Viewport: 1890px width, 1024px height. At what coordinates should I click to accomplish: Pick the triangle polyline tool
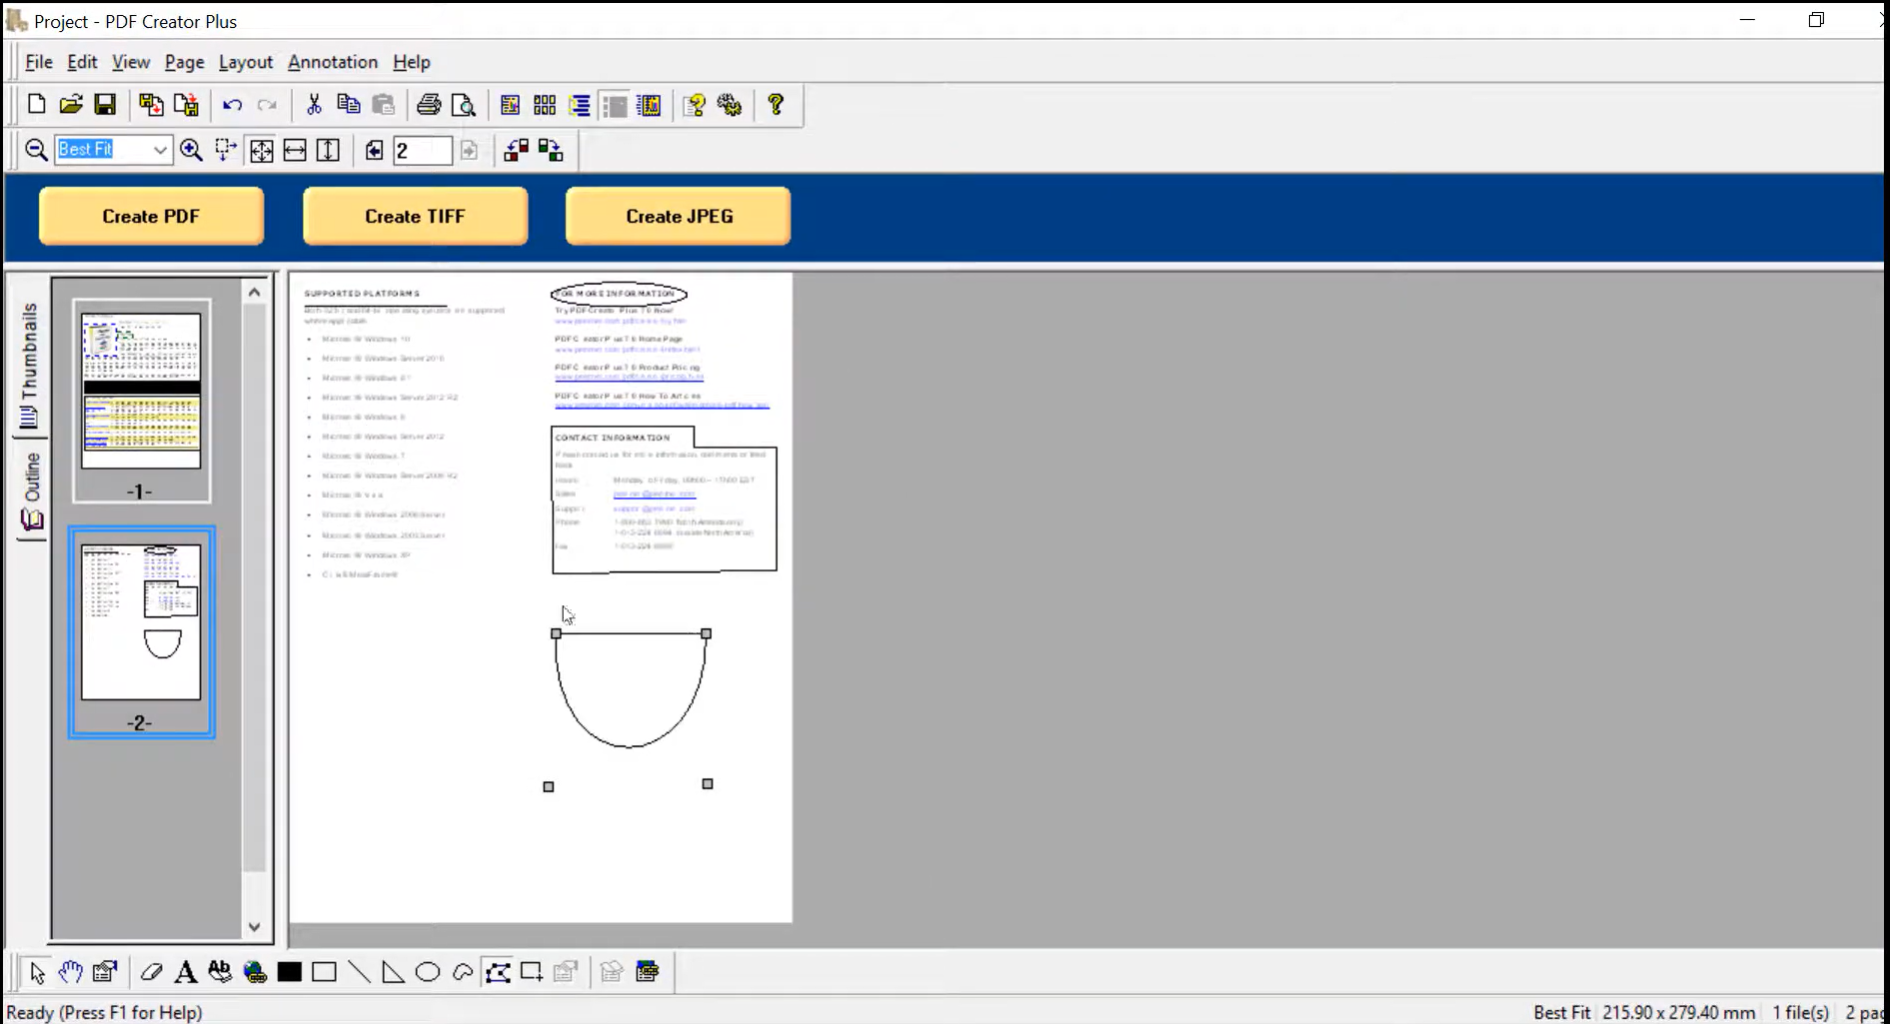pos(393,972)
